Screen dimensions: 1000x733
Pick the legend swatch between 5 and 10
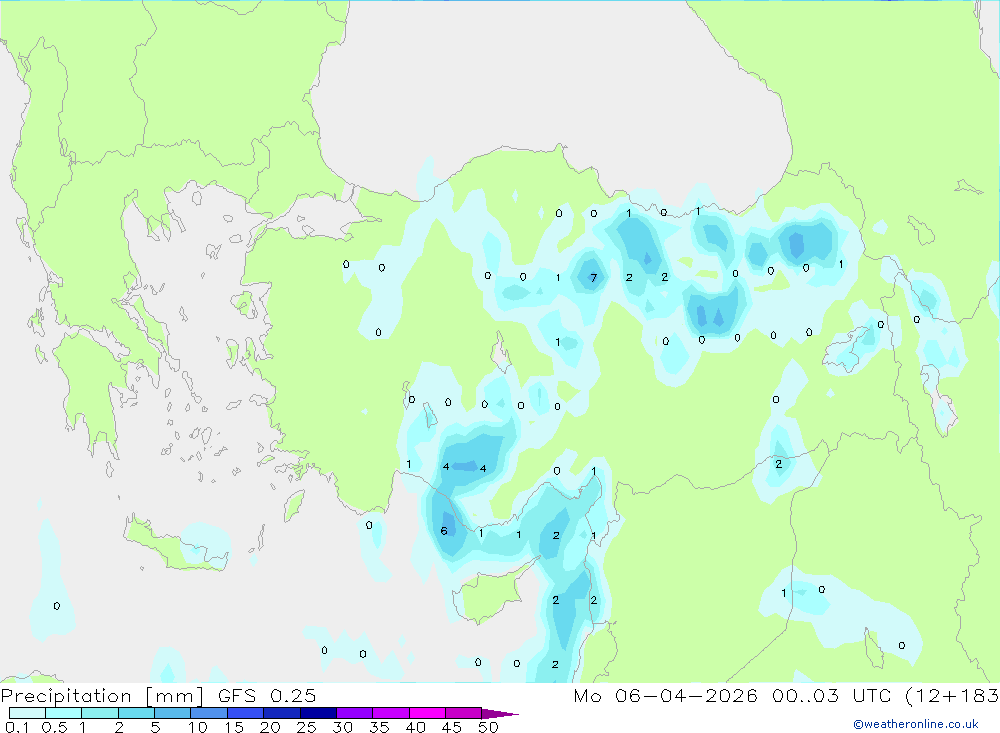tap(173, 713)
